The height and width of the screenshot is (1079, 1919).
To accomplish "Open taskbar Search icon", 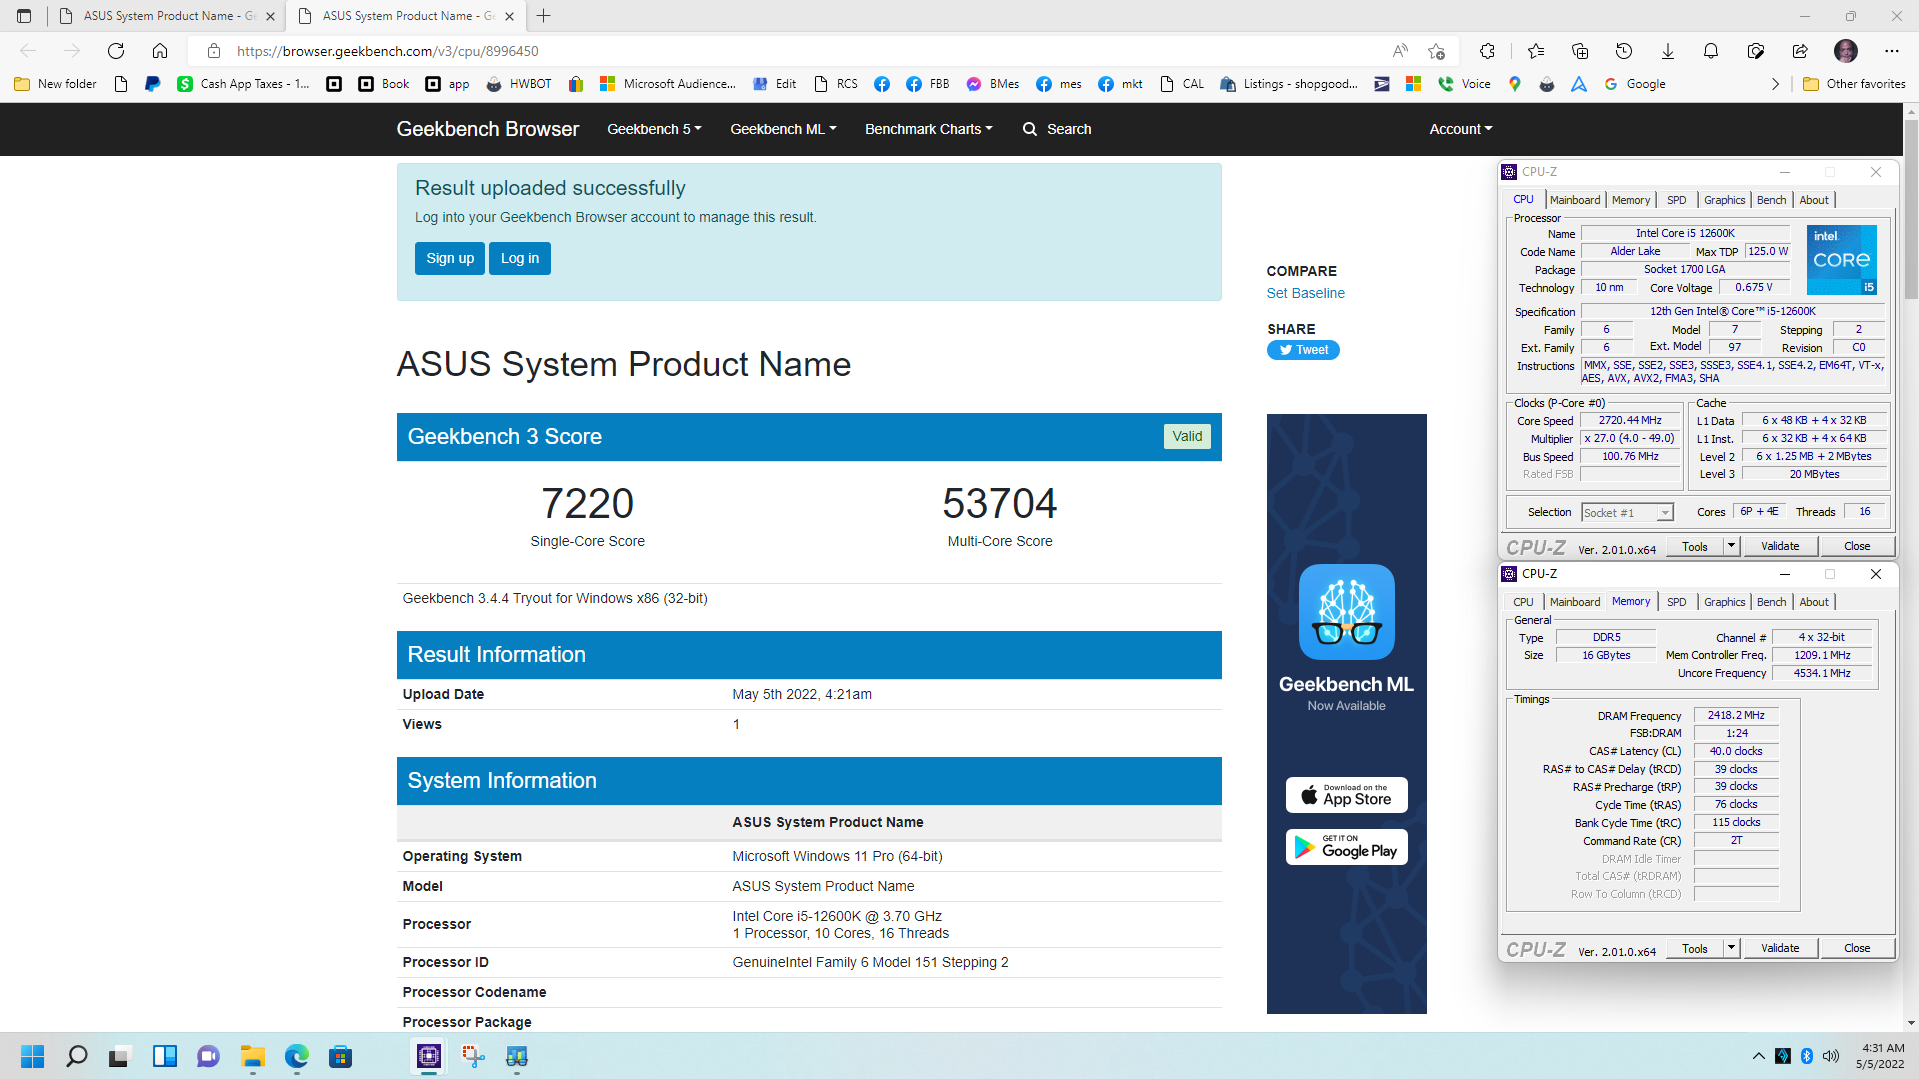I will point(76,1056).
